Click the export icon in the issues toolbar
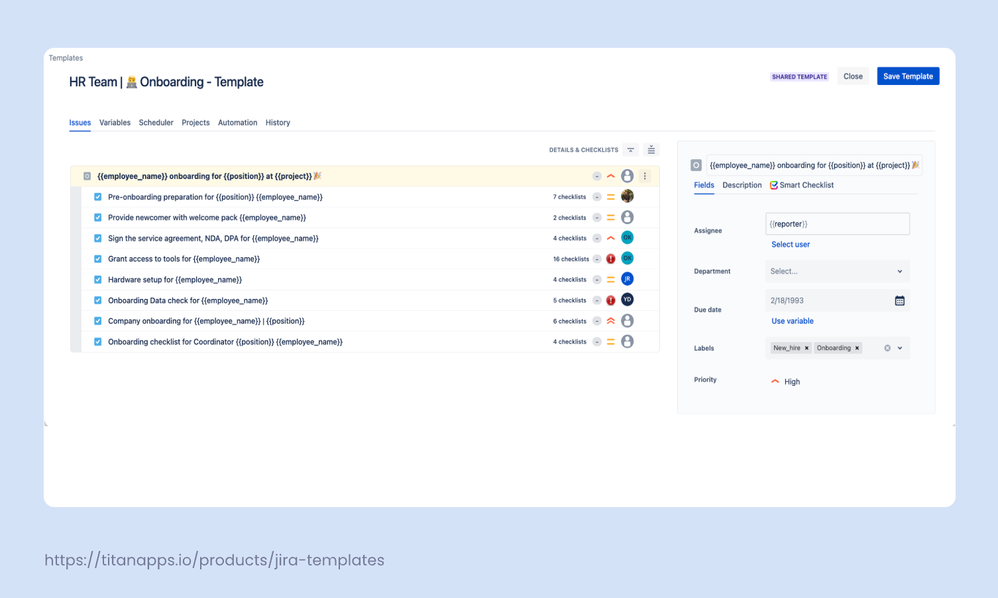Image resolution: width=998 pixels, height=598 pixels. pos(651,150)
